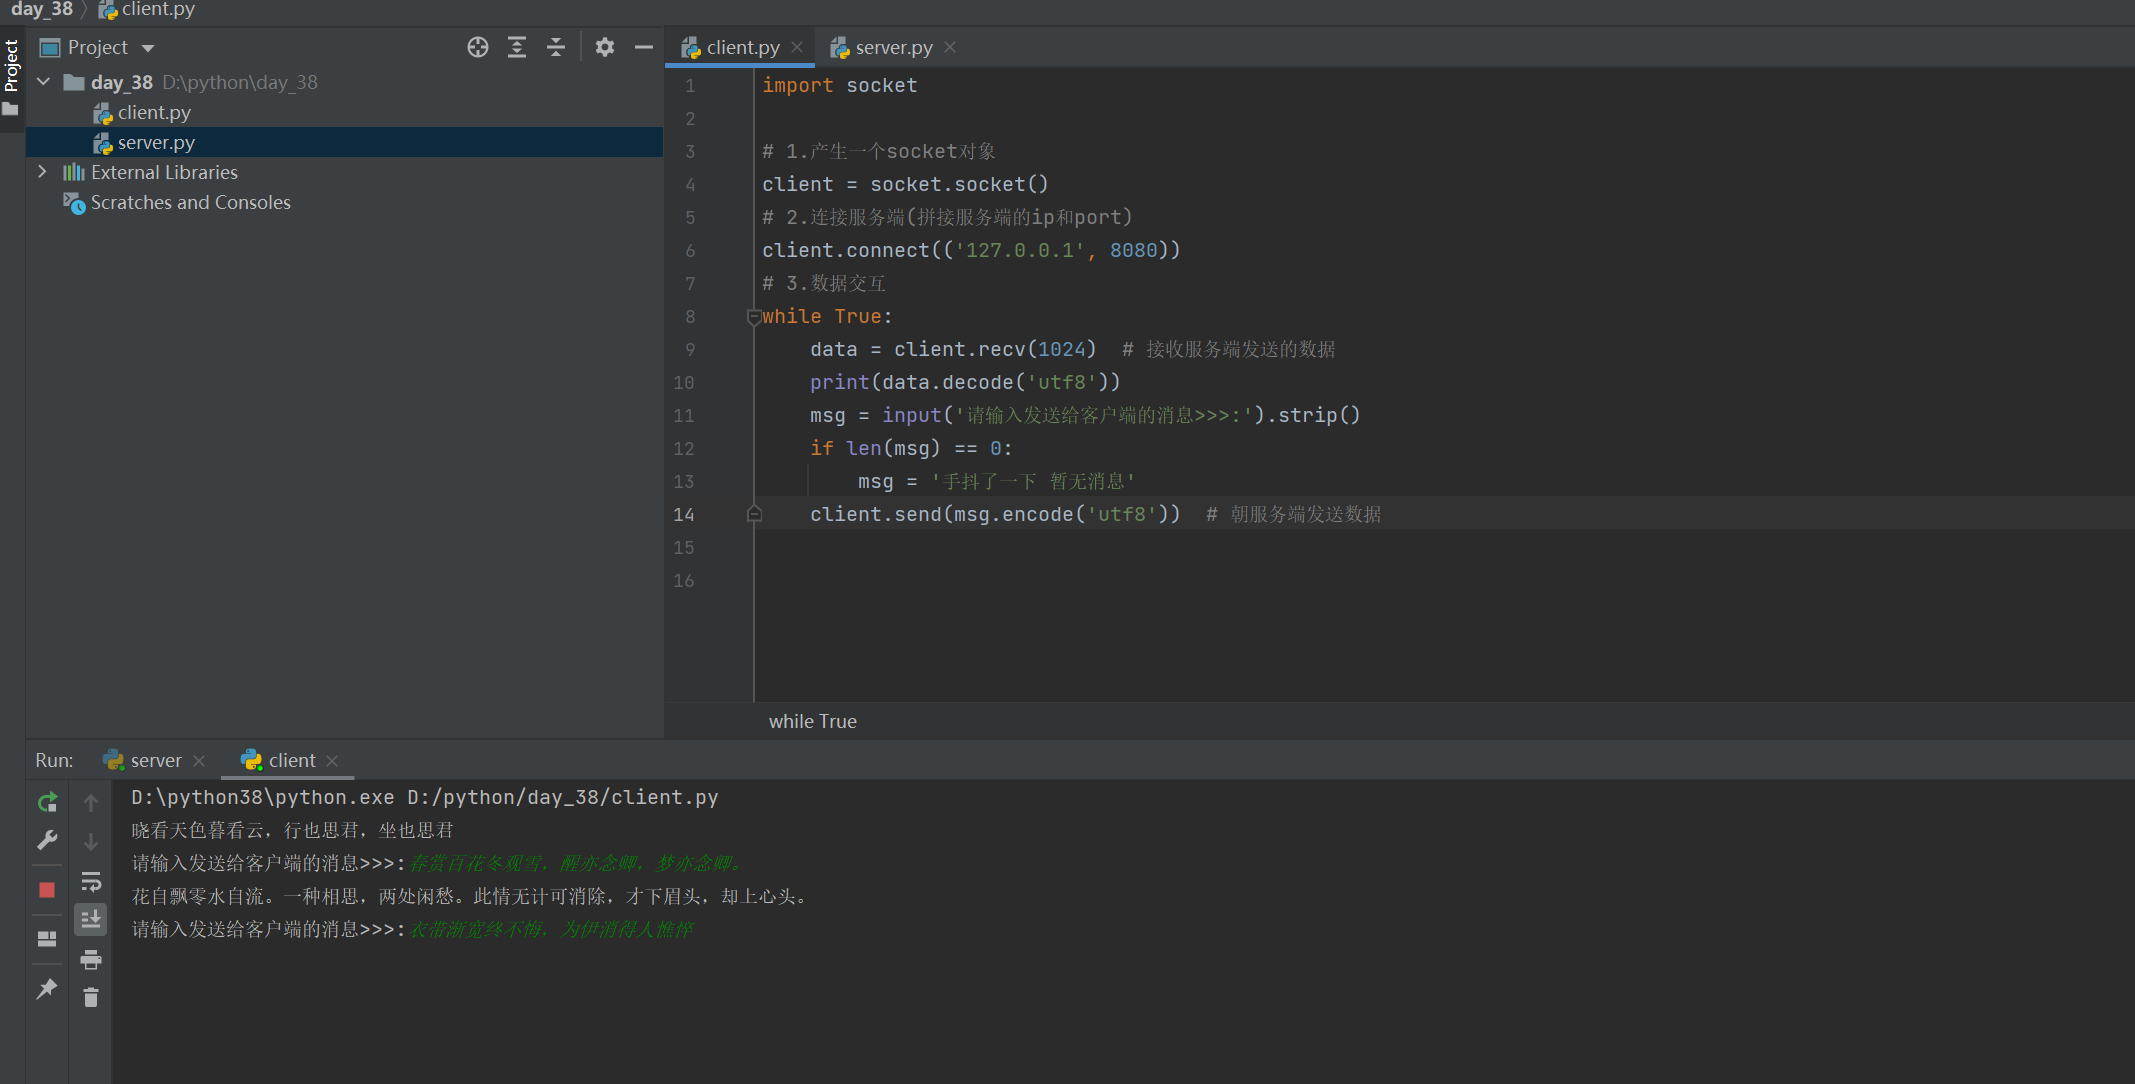Stop the running client process

pyautogui.click(x=47, y=889)
